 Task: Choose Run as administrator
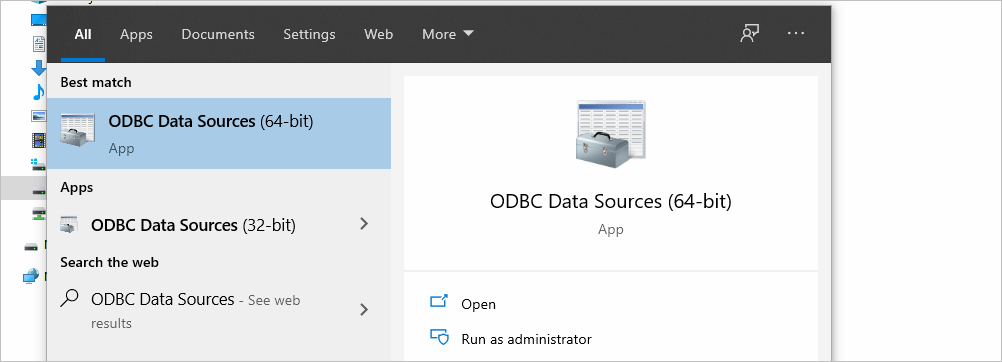click(x=527, y=339)
